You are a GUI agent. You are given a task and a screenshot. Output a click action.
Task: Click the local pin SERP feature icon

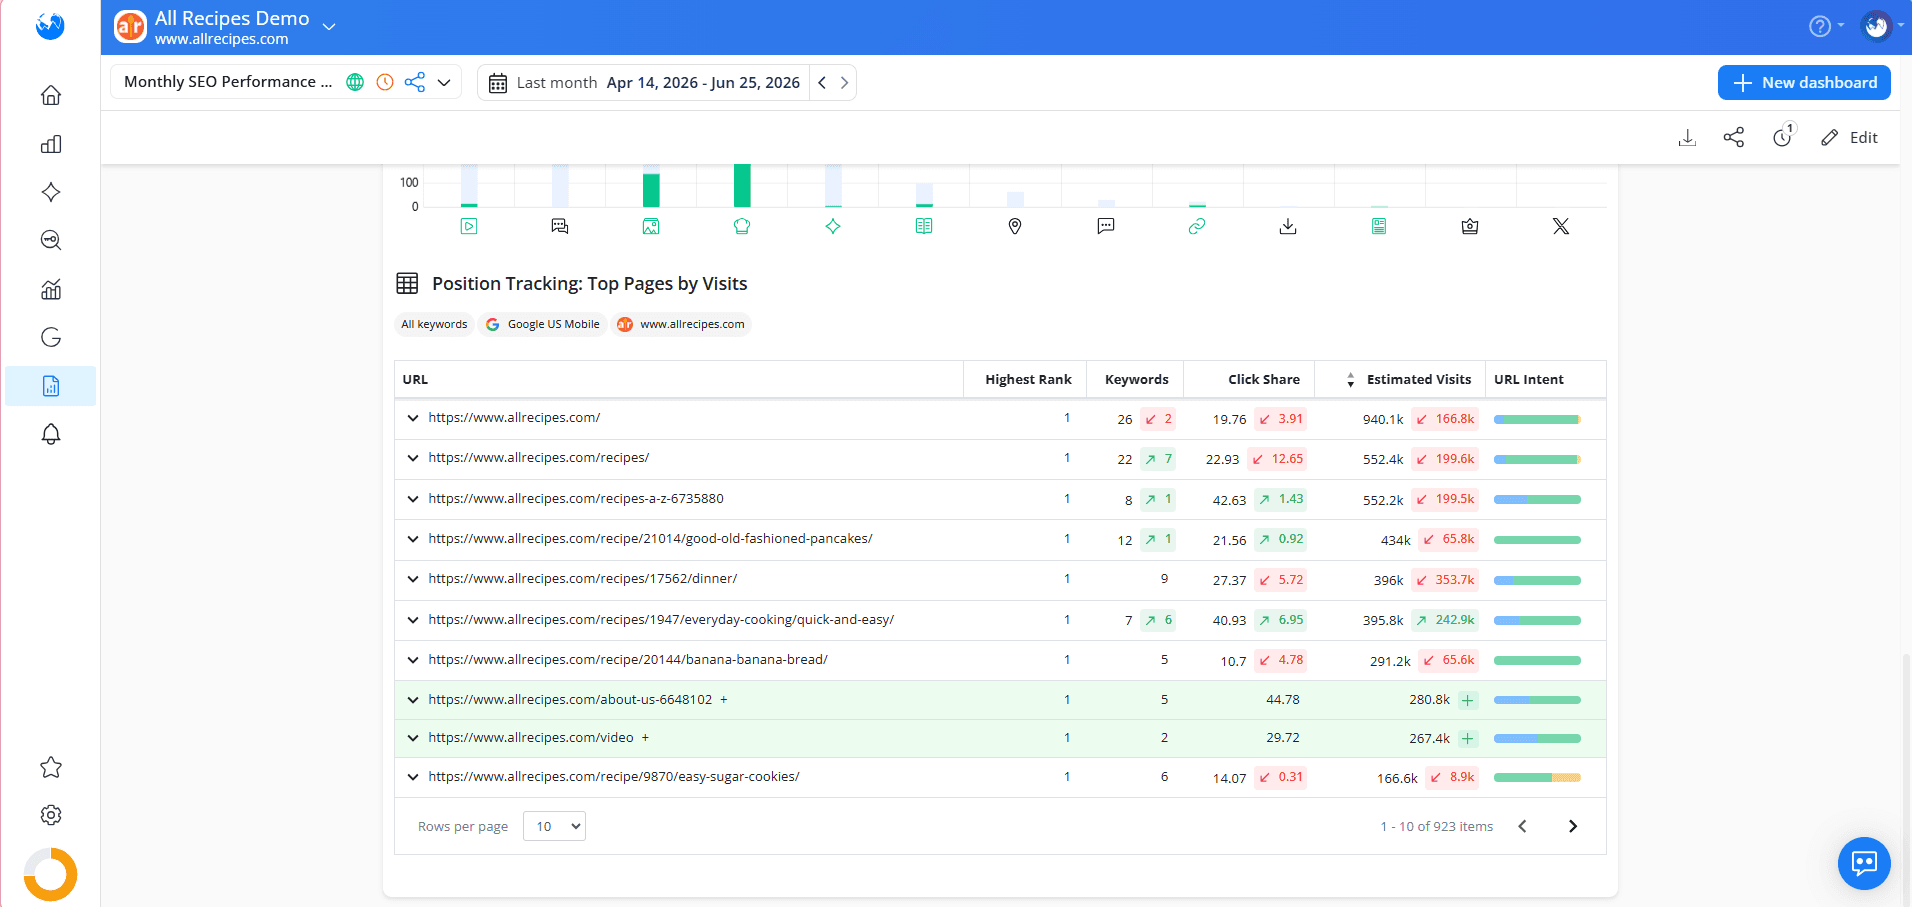point(1015,226)
